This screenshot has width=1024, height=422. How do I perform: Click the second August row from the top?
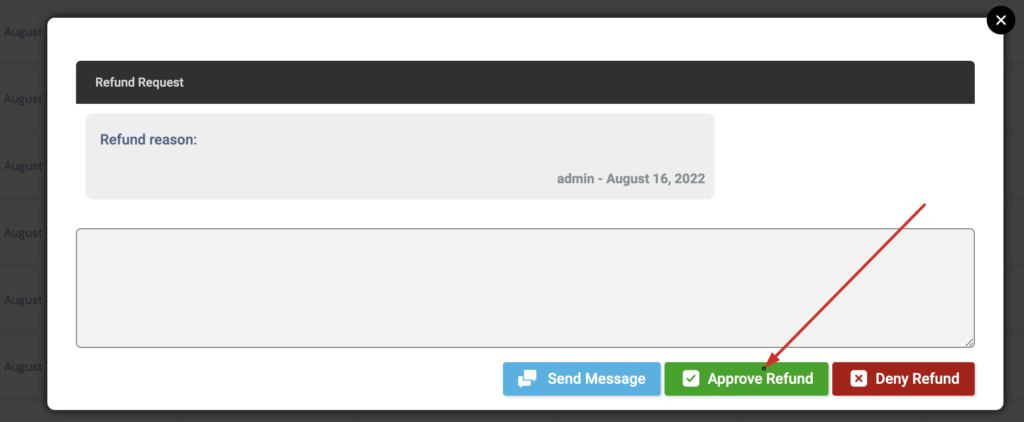pyautogui.click(x=23, y=99)
